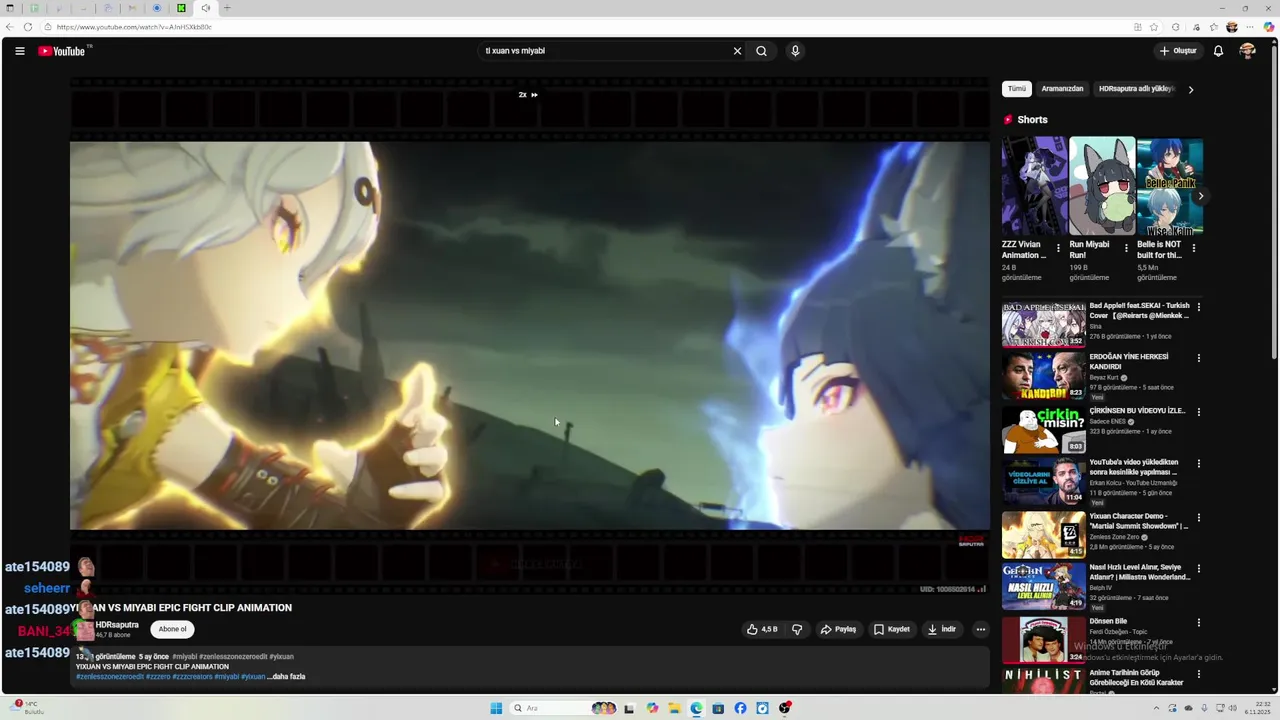This screenshot has height=720, width=1280.
Task: Go back with browser back arrow
Action: click(9, 27)
